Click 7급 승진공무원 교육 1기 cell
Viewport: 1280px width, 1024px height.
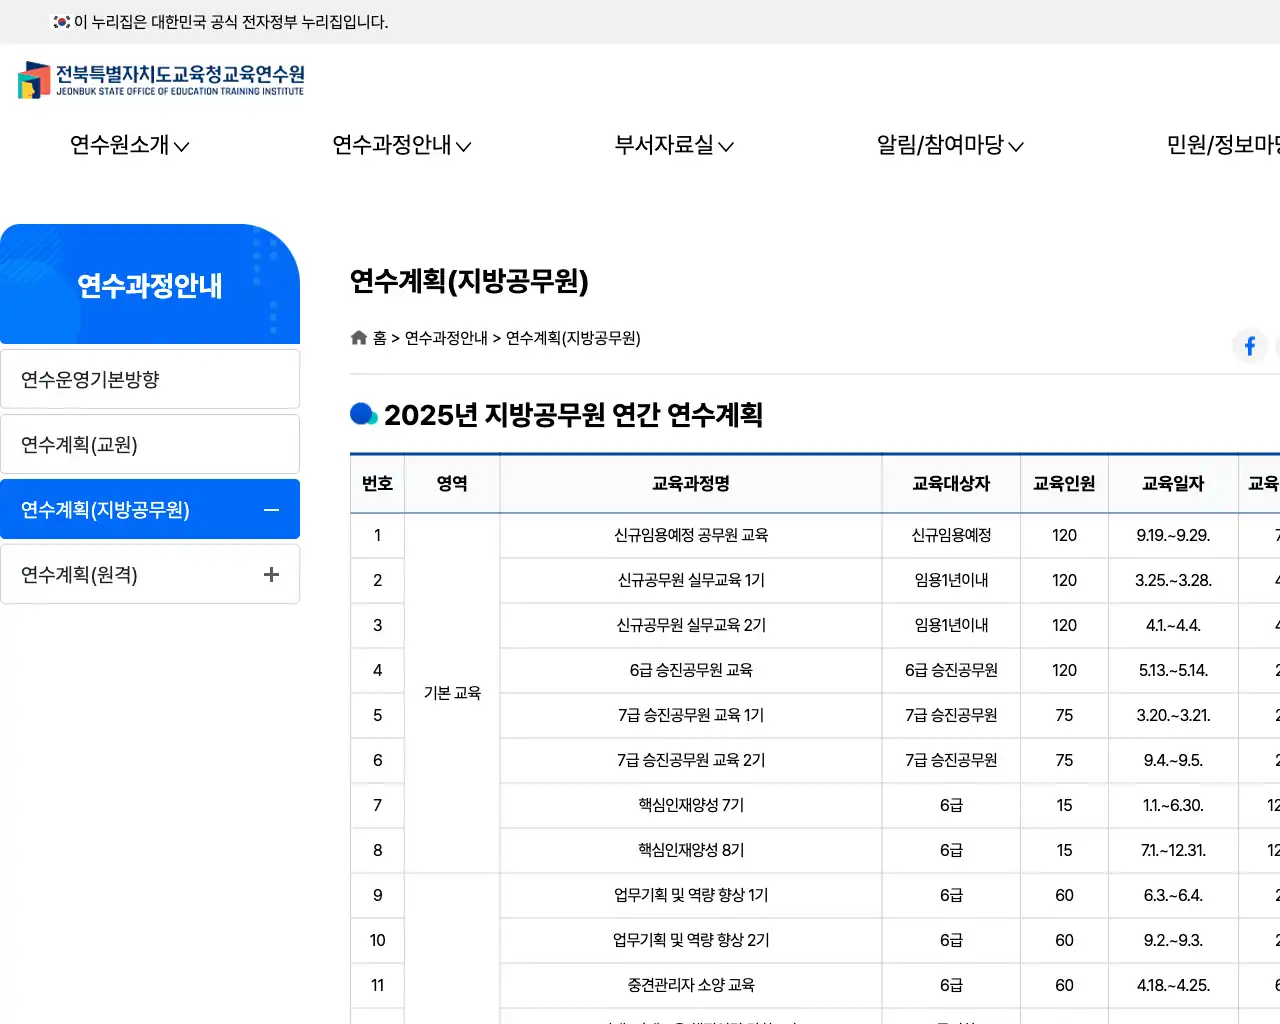691,715
